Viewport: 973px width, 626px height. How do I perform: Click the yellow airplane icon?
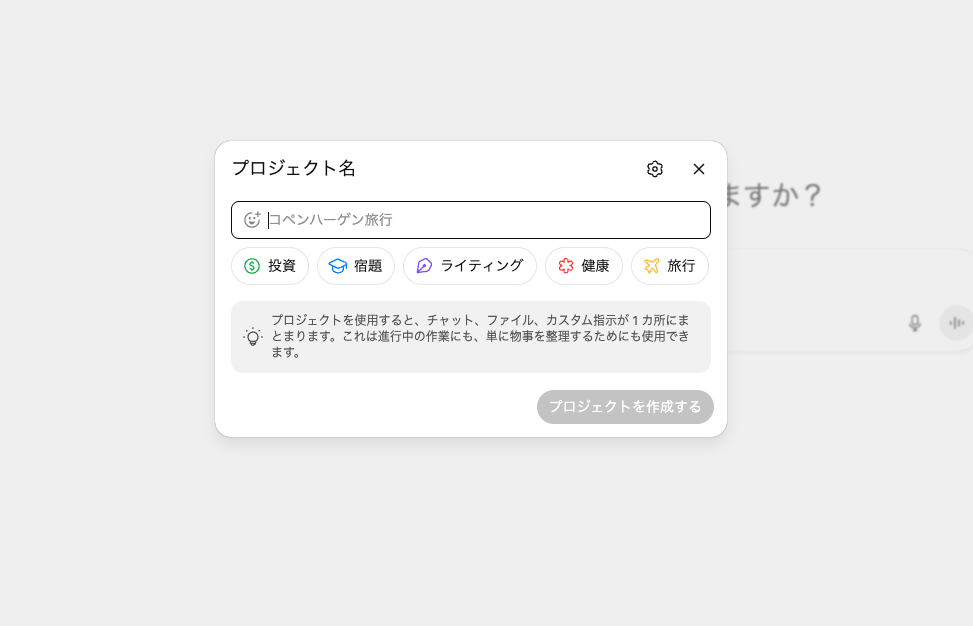click(652, 266)
